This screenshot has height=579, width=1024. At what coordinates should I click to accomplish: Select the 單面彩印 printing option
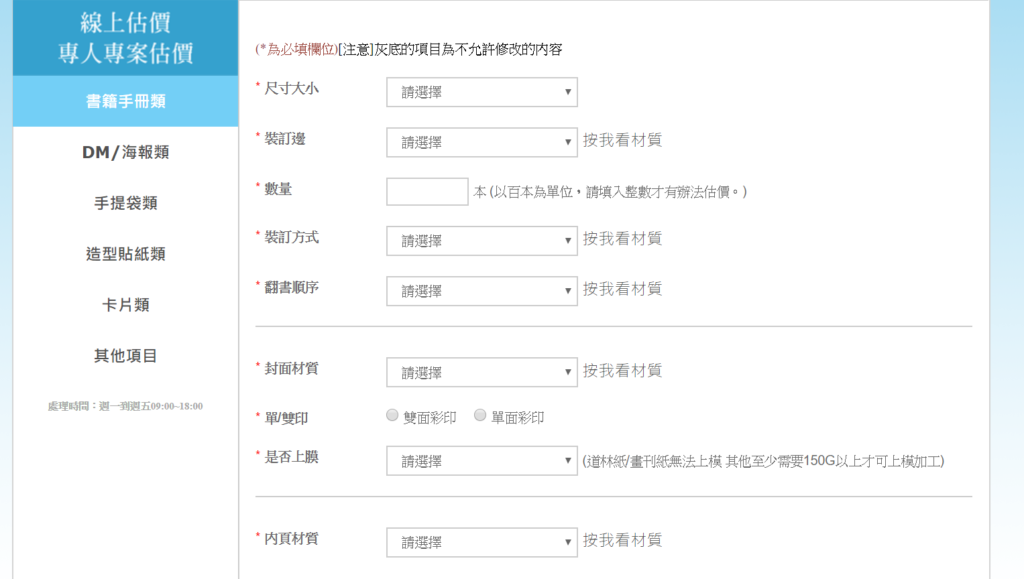[x=478, y=414]
